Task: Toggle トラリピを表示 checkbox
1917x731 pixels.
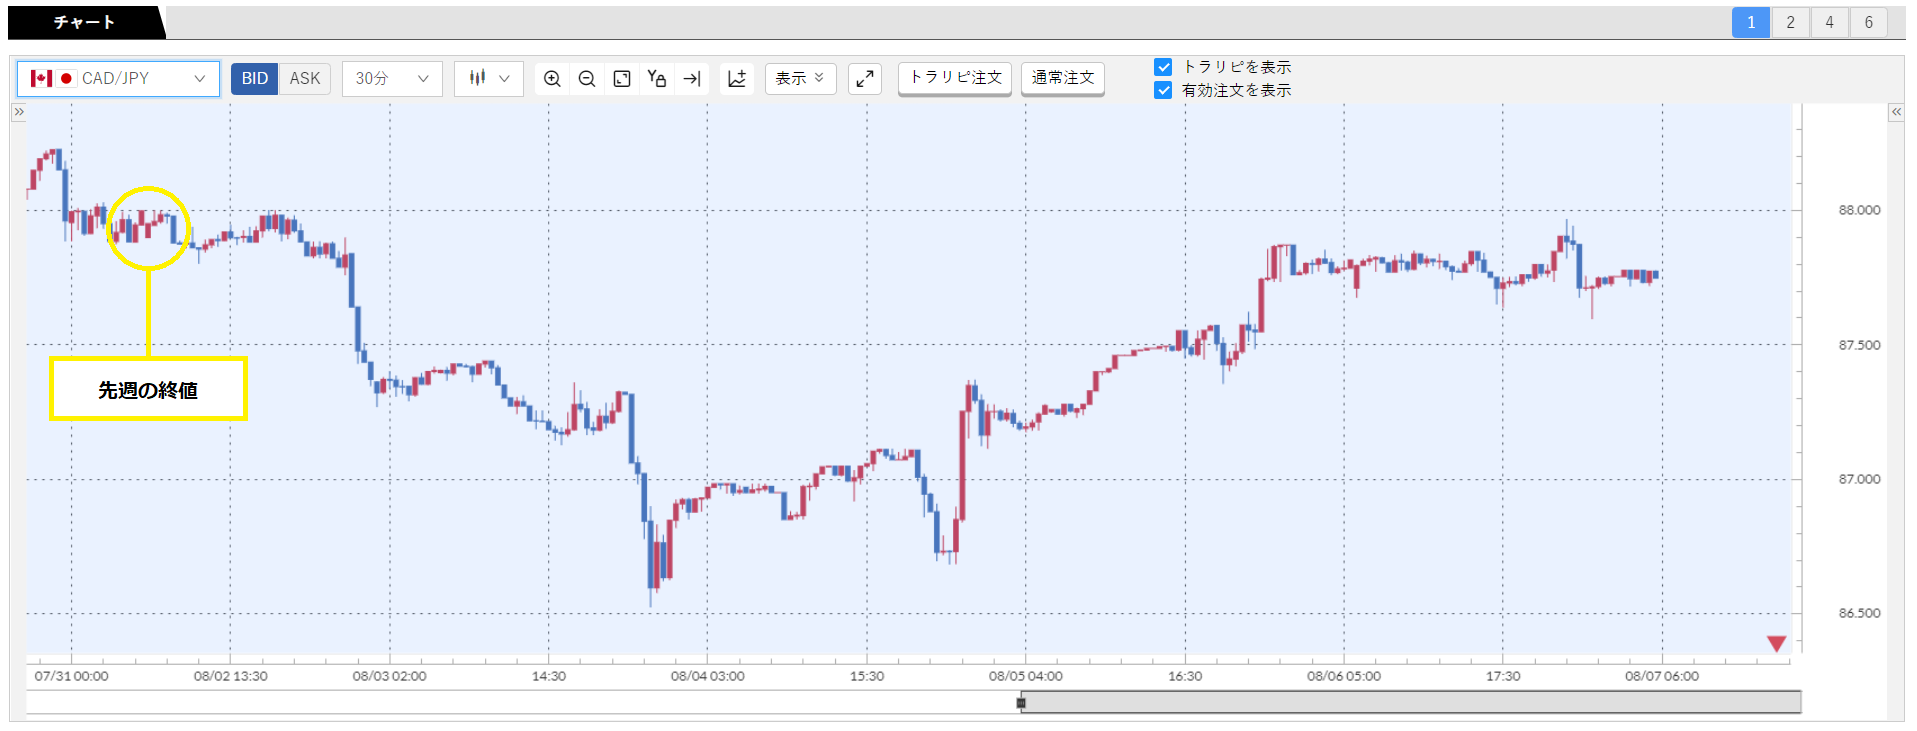Action: click(1163, 67)
